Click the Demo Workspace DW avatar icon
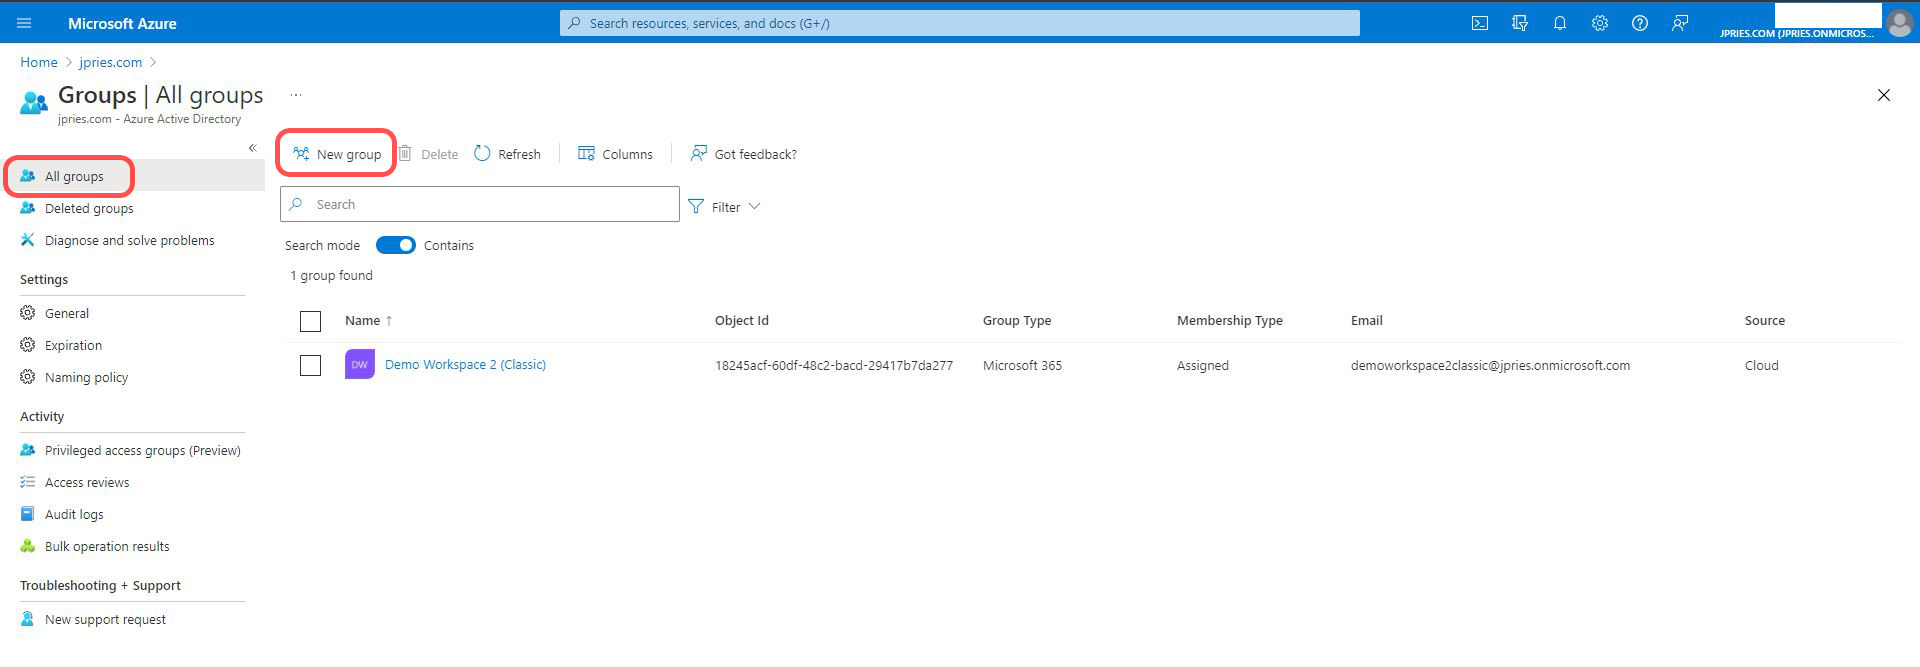1920x667 pixels. click(x=359, y=365)
